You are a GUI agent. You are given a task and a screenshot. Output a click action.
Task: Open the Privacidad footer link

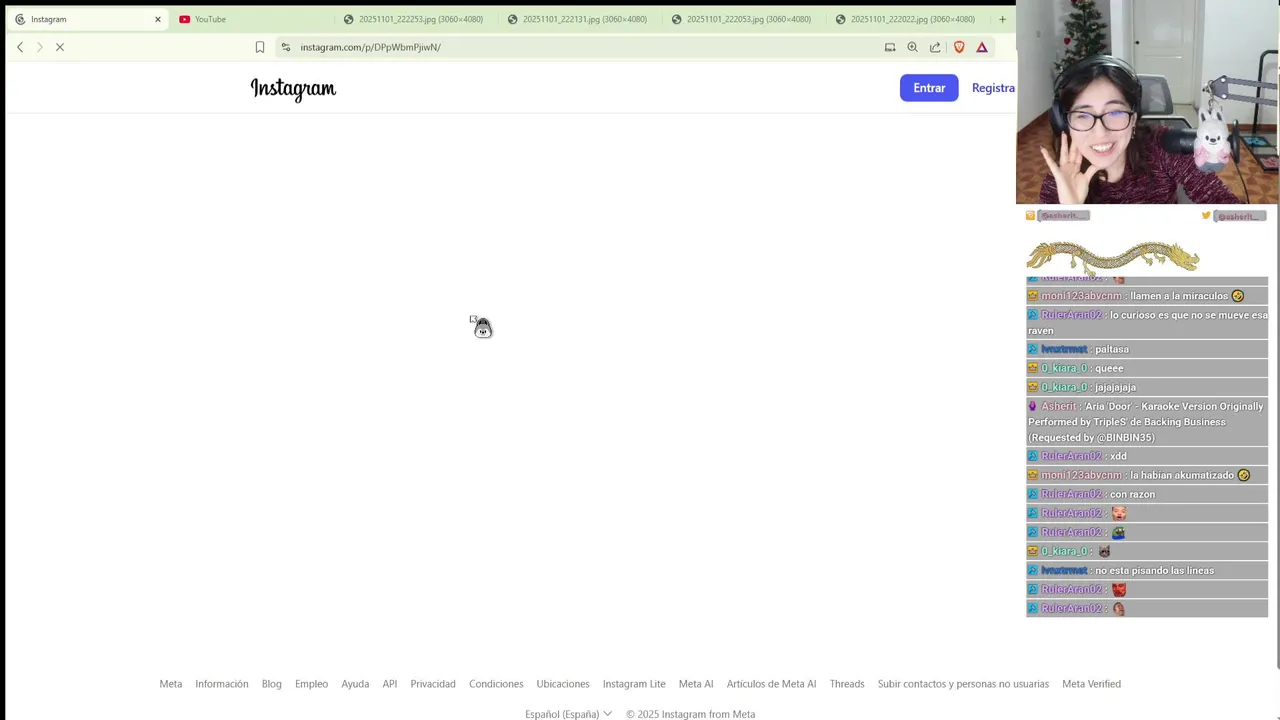pos(433,684)
